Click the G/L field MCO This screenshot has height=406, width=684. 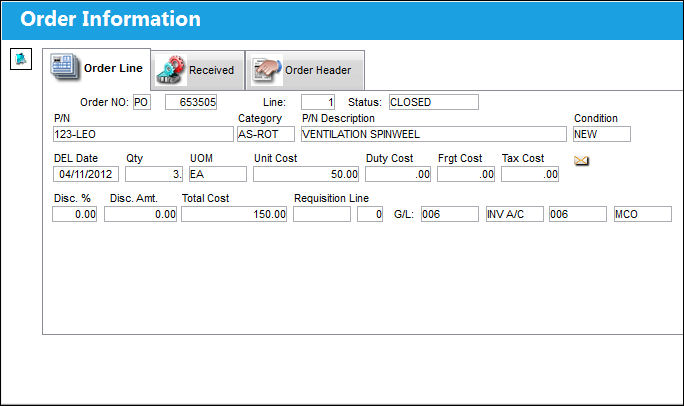643,214
